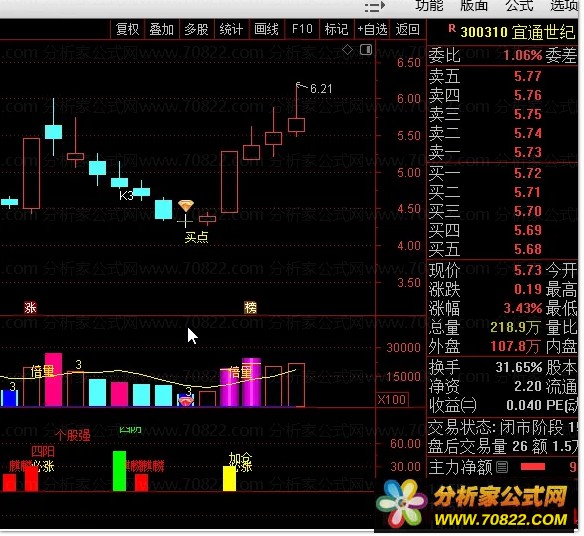Click the red 主力净额 bar

[x=533, y=467]
